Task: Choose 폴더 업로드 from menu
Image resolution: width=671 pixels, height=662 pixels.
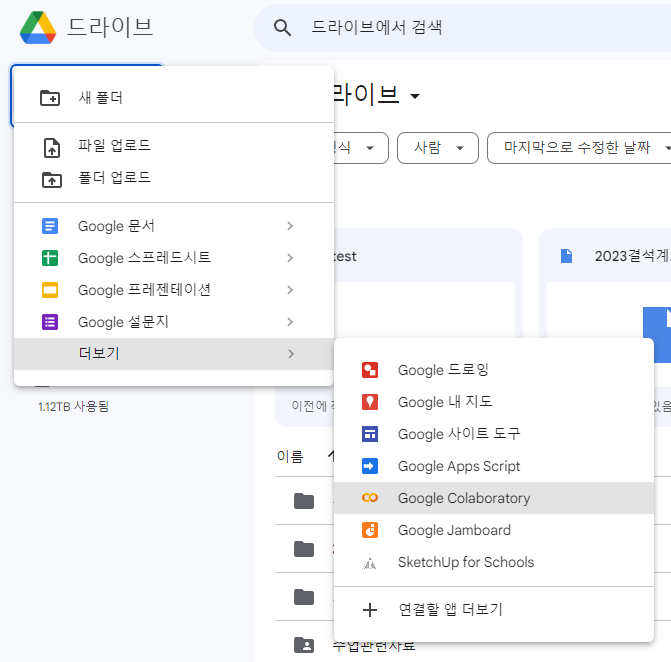Action: (x=174, y=178)
